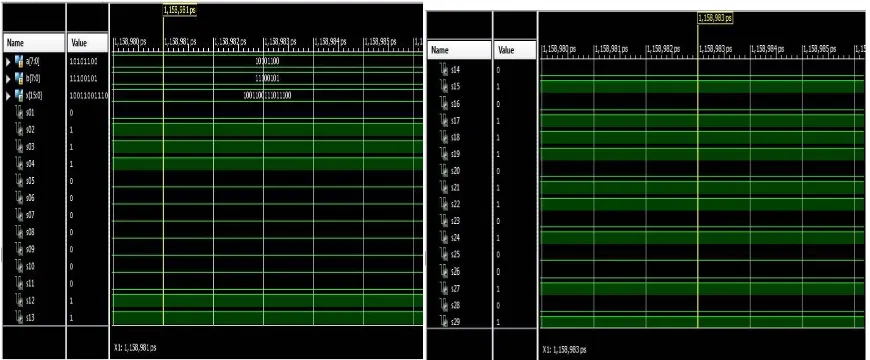Select signal name s24
The height and width of the screenshot is (360, 870).
(455, 238)
